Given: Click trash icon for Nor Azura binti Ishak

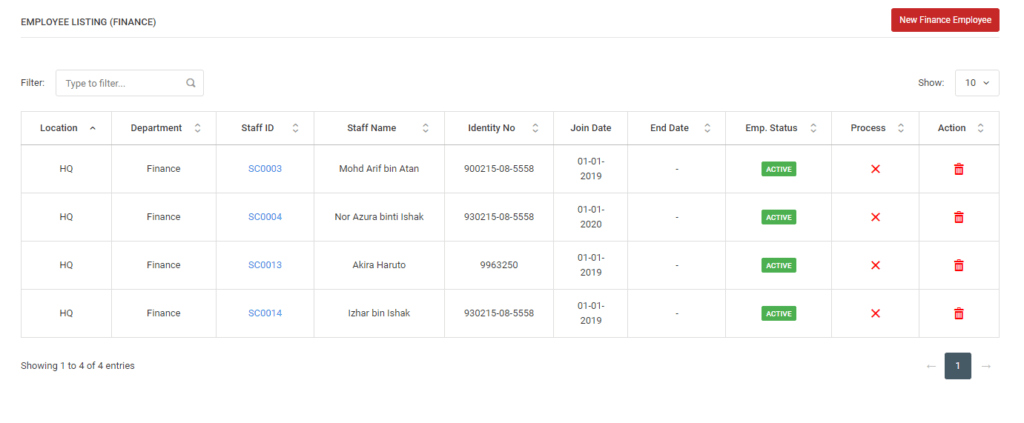Looking at the screenshot, I should coord(959,217).
